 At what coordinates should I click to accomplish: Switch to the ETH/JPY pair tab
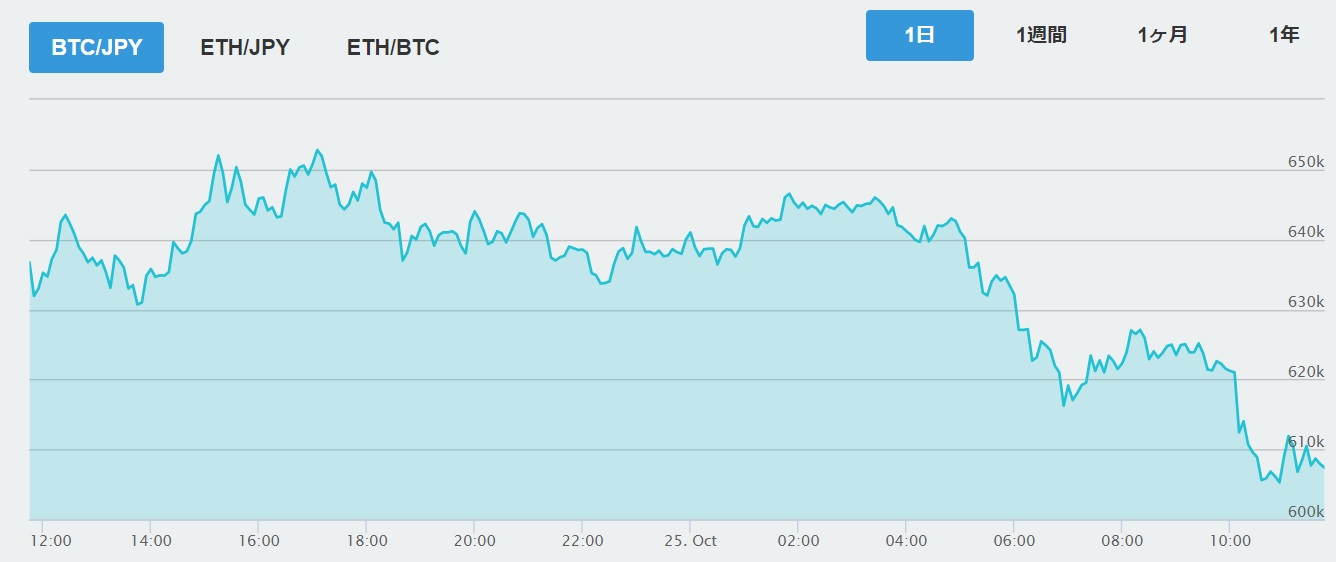click(x=245, y=47)
